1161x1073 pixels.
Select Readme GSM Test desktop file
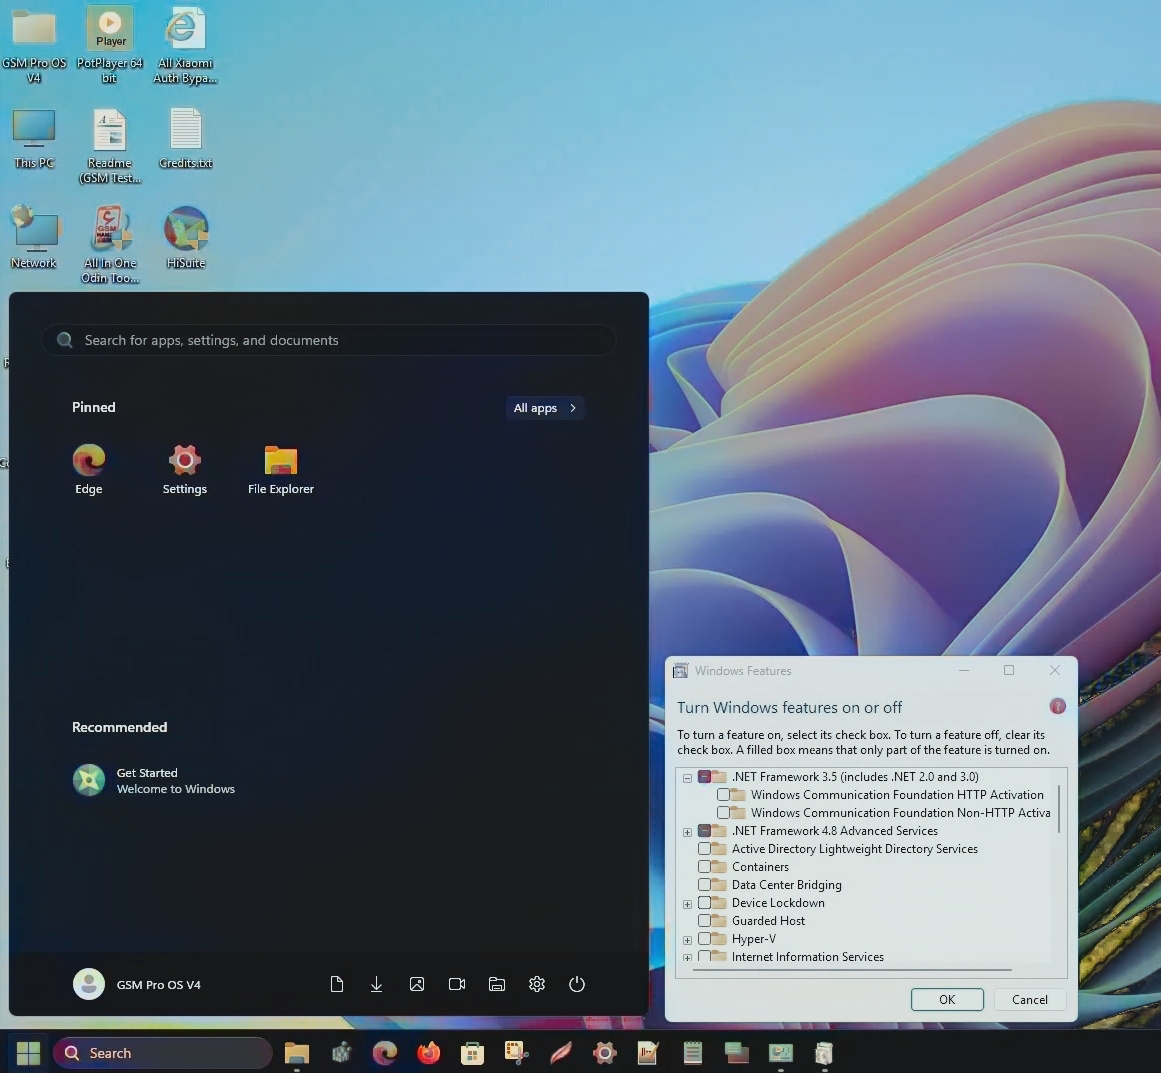[x=110, y=146]
